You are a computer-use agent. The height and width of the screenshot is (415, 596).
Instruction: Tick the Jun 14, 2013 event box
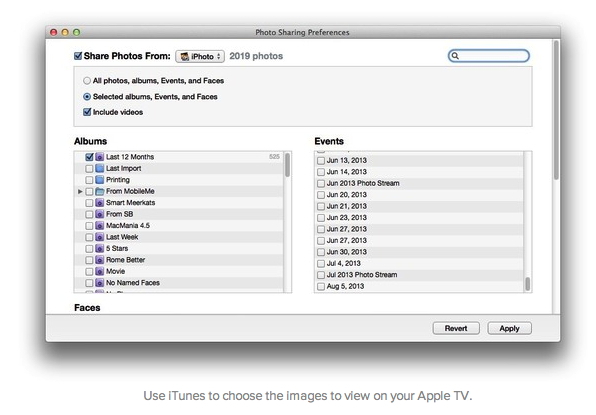321,172
